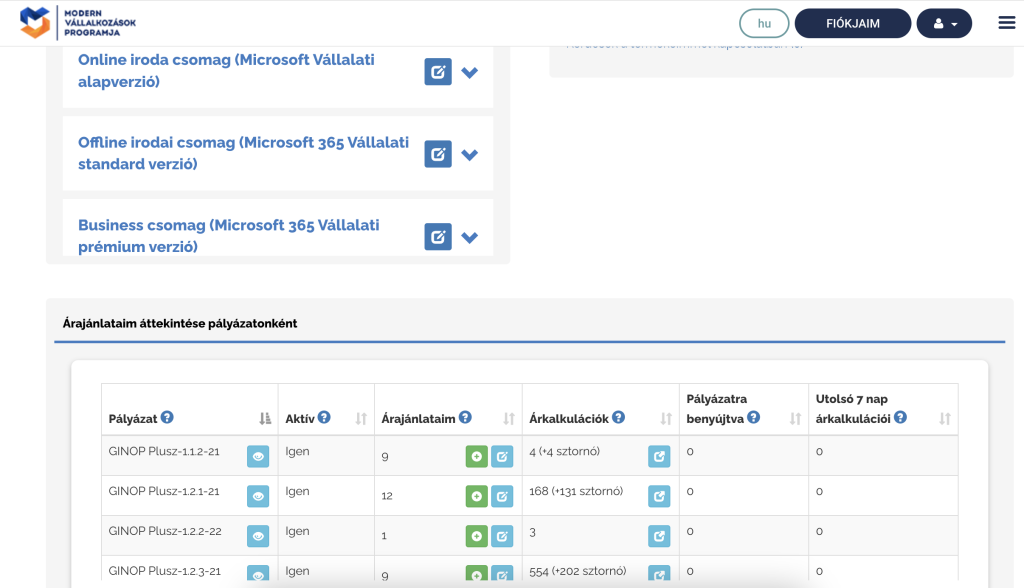
Task: Sort the table by the Pályázat column arrows
Action: 262,418
